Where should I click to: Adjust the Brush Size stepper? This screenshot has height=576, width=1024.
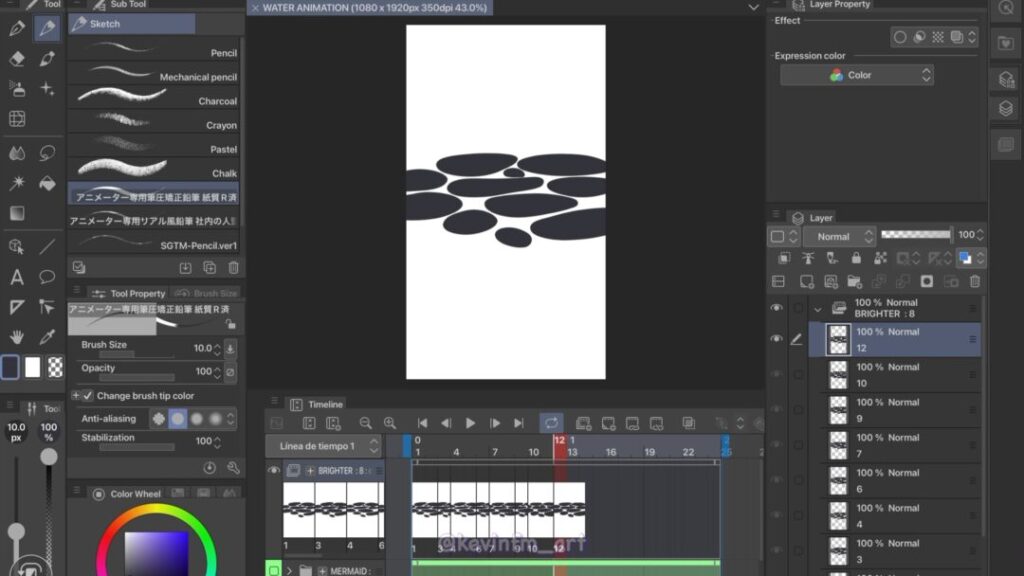pyautogui.click(x=217, y=349)
